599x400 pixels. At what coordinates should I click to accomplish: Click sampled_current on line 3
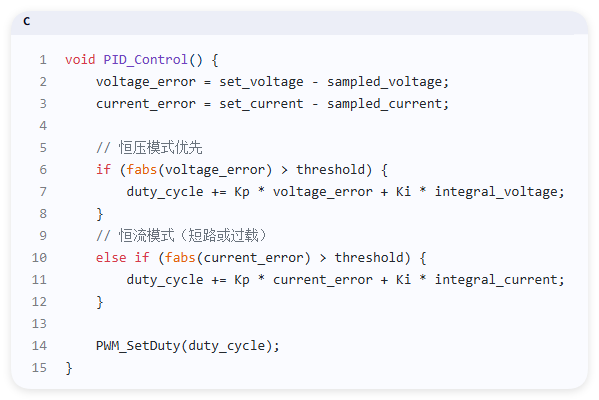(x=384, y=104)
